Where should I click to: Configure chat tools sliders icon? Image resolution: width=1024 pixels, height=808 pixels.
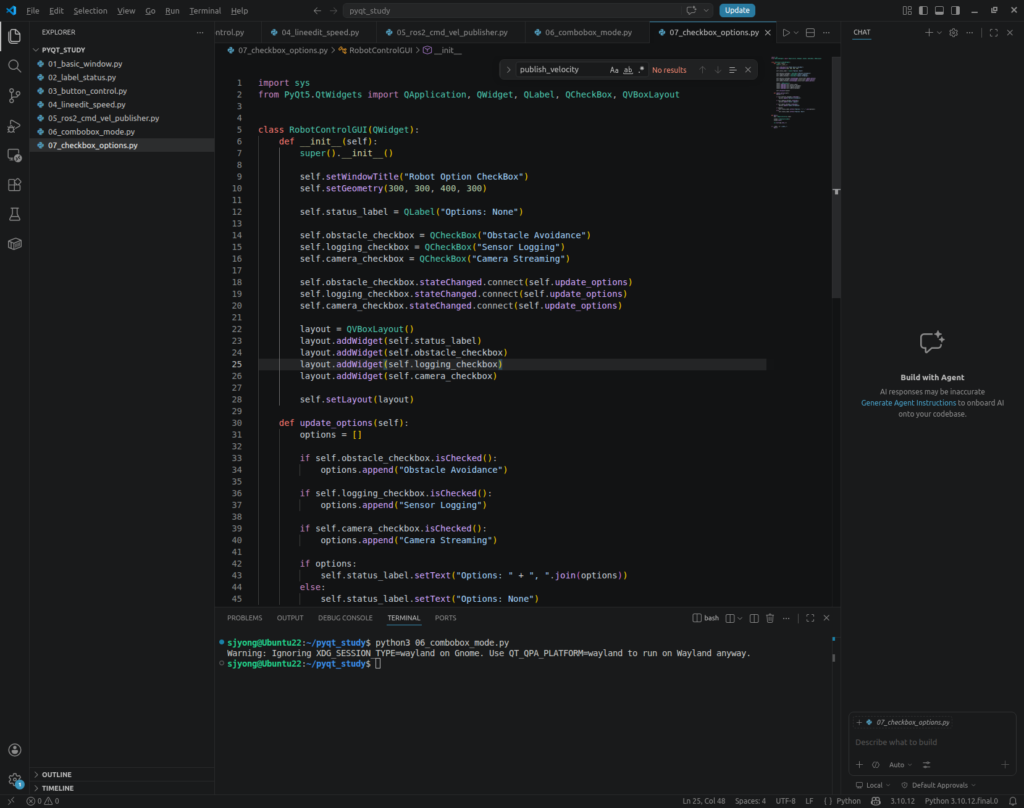[926, 765]
